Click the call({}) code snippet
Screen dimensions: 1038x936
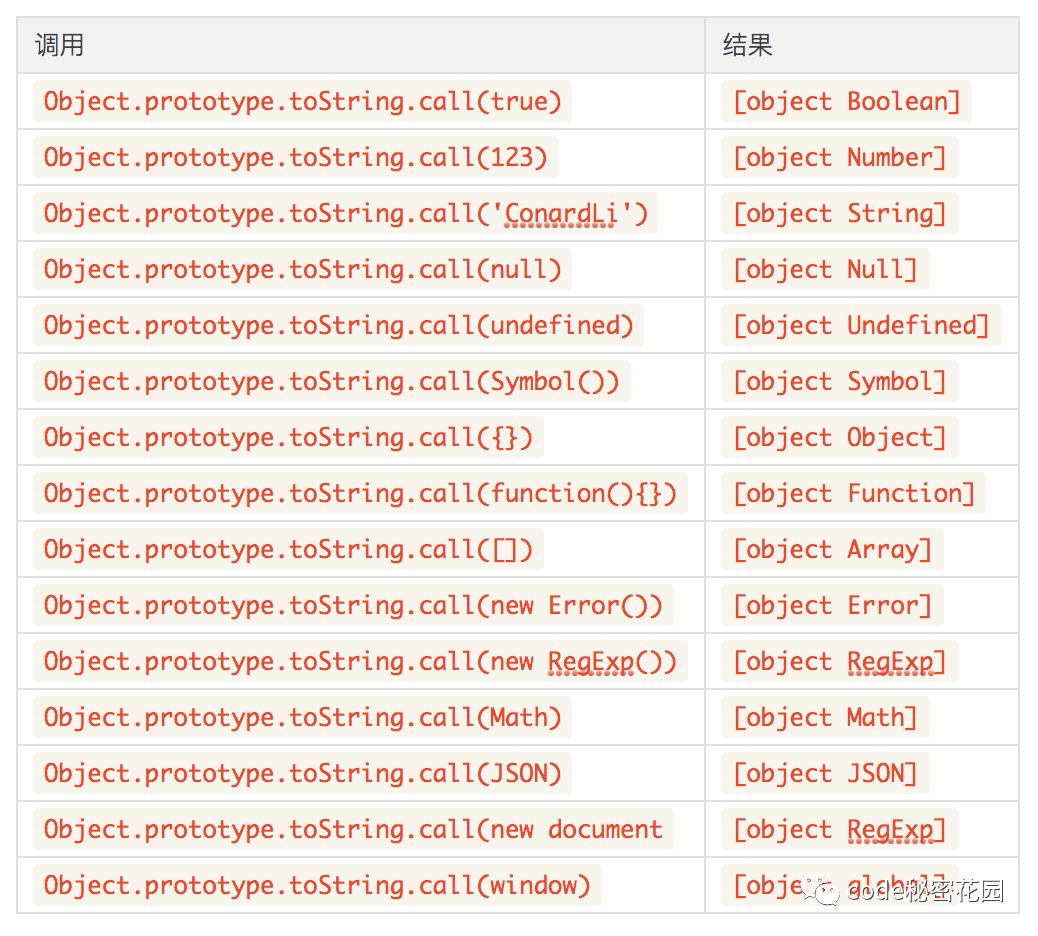pos(289,437)
